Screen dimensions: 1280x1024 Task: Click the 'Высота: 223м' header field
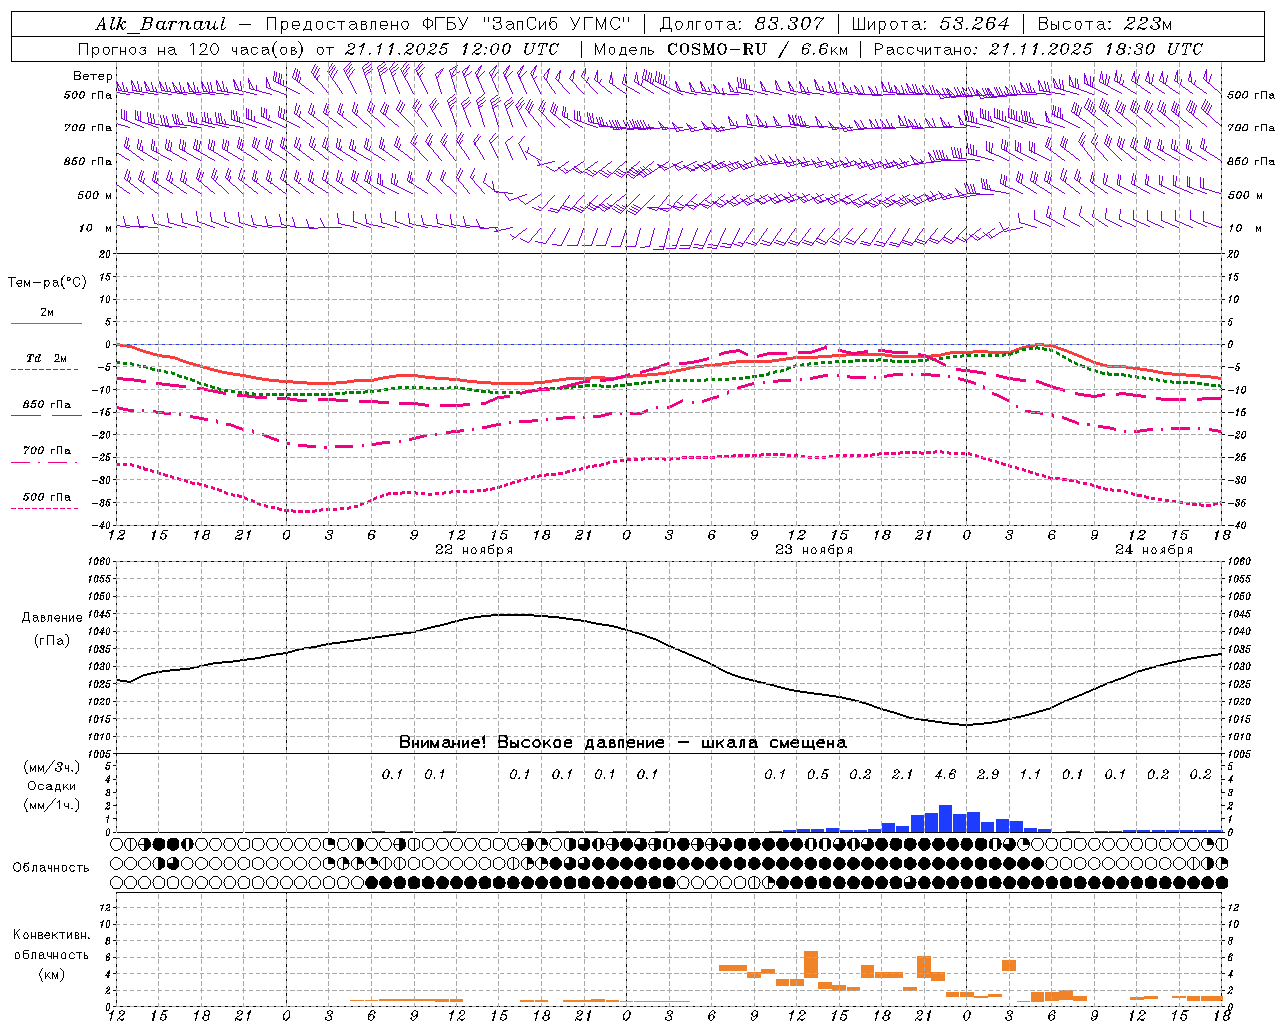[1104, 24]
